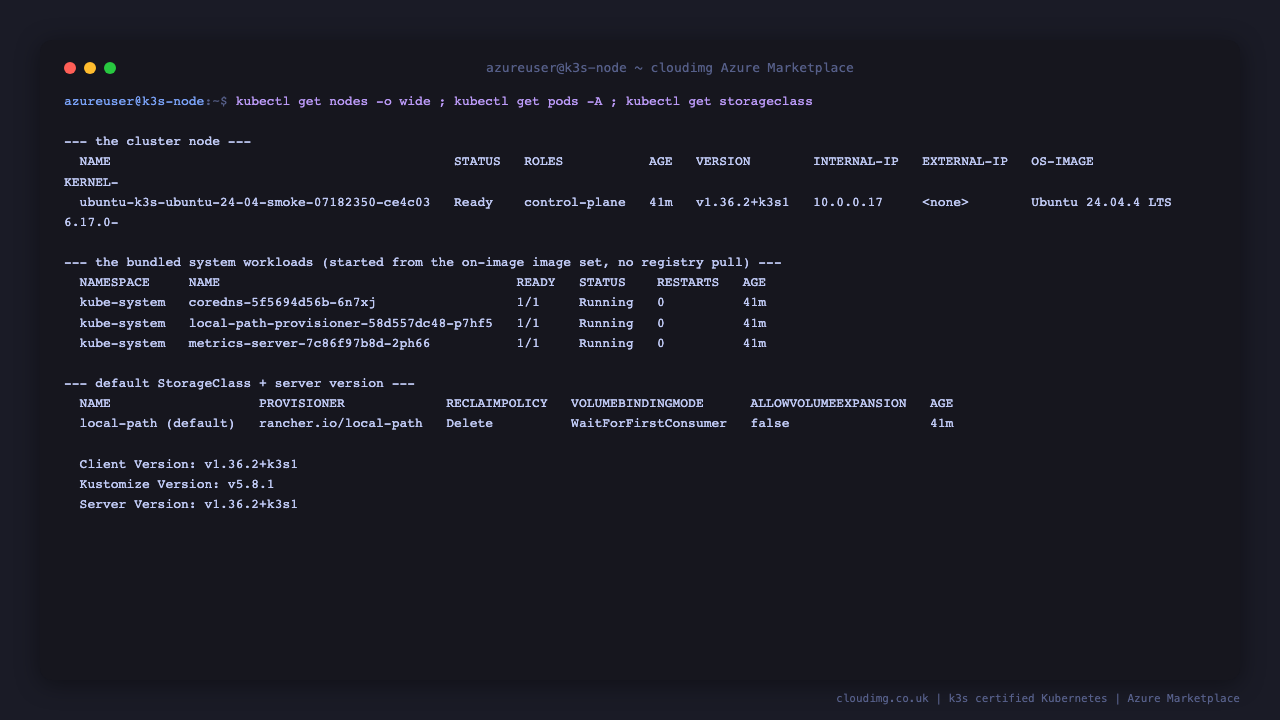
Task: Click the reclaim policy 'Delete'
Action: point(470,424)
